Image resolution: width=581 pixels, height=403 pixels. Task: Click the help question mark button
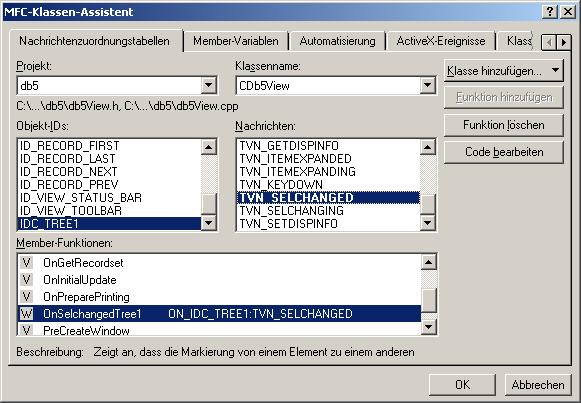point(550,12)
